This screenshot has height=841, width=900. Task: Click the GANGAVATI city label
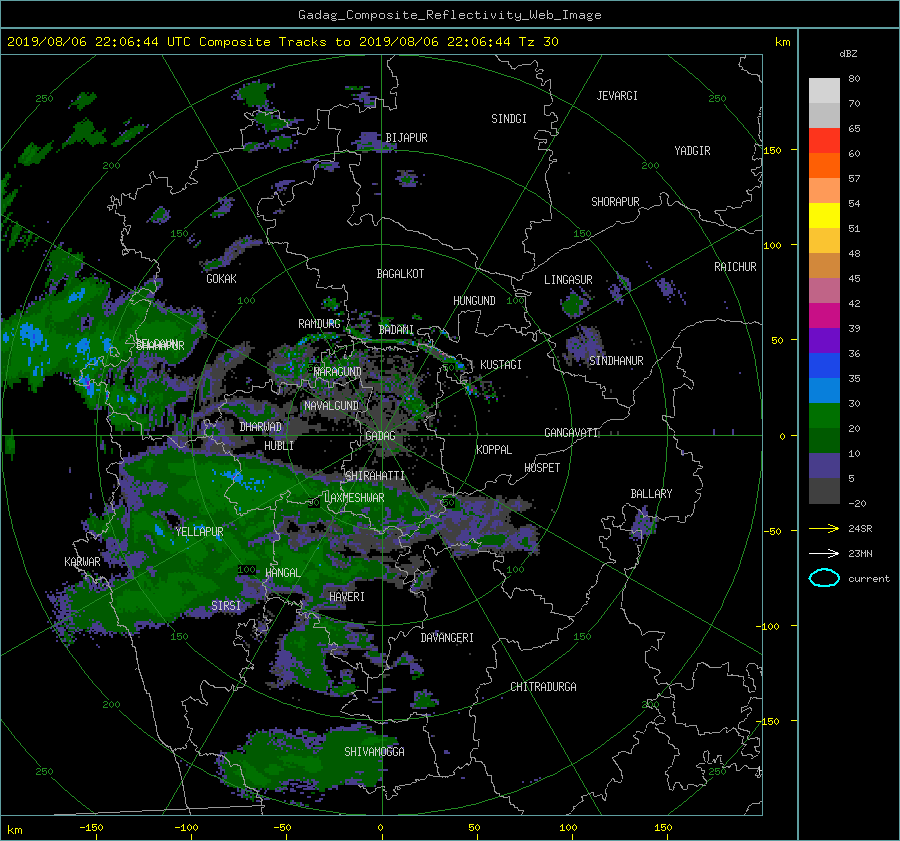click(x=571, y=433)
